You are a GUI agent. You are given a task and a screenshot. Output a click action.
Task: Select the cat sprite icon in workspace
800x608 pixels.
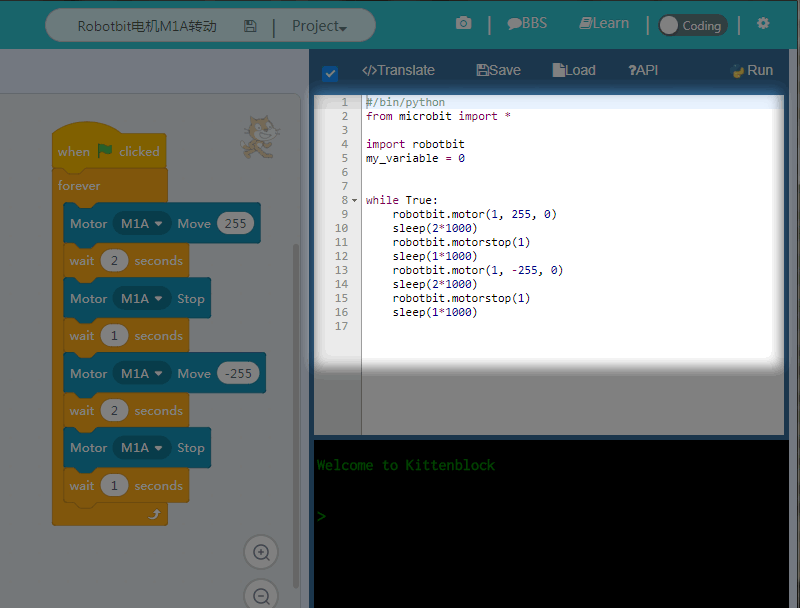click(258, 136)
